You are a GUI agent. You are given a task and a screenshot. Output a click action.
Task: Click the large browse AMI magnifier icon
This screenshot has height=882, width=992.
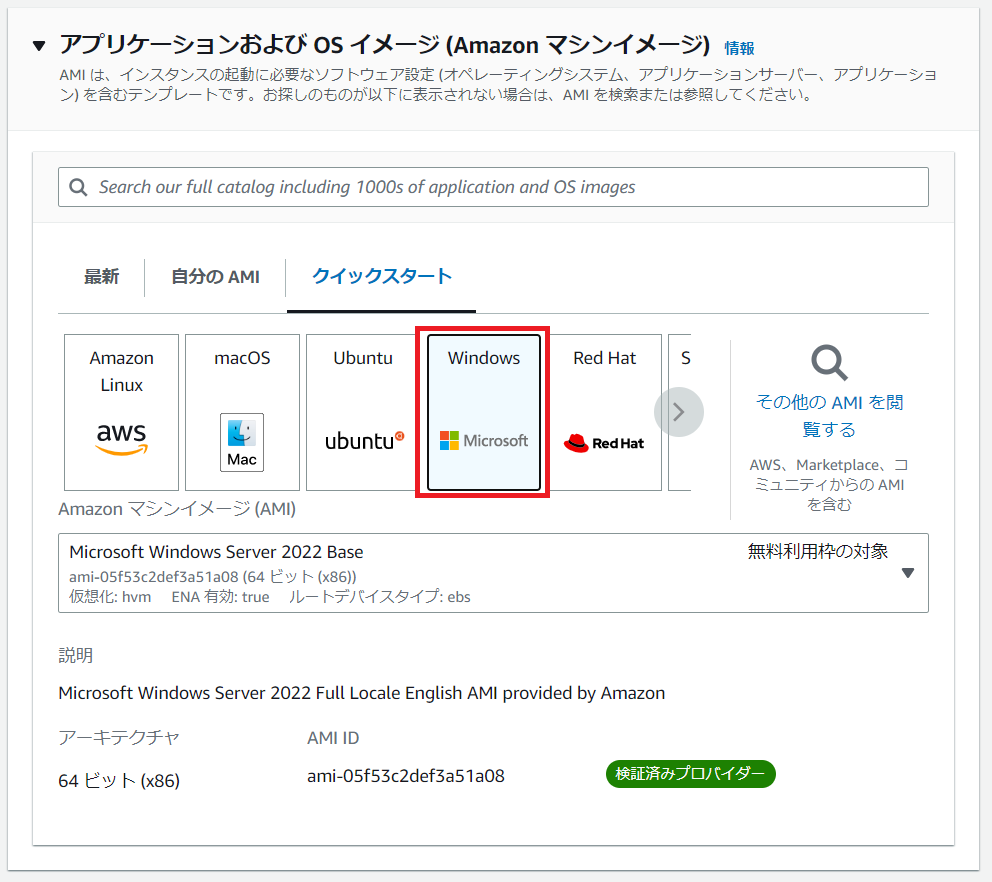pyautogui.click(x=829, y=363)
